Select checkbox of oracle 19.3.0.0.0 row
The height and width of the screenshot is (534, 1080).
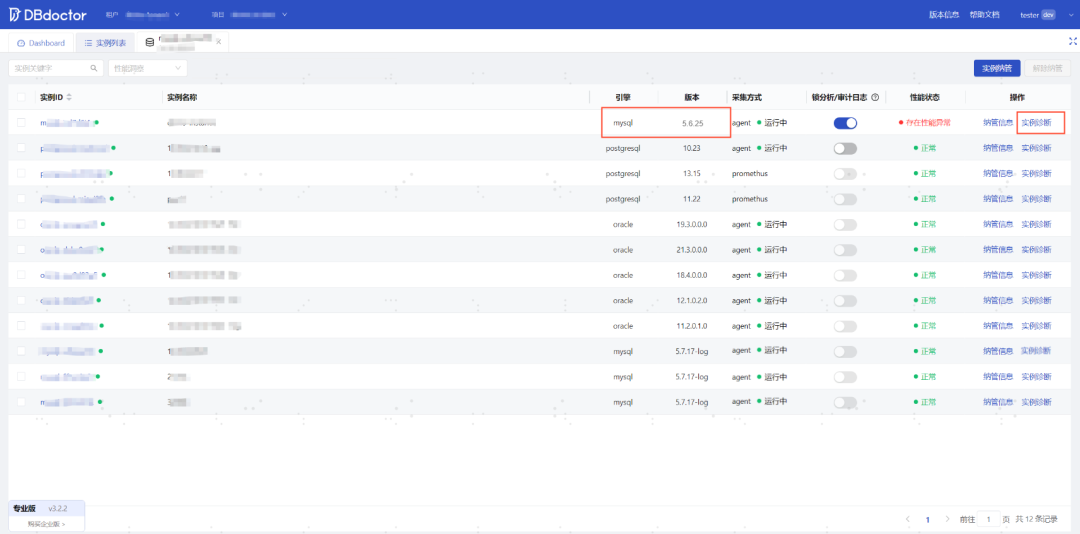(x=21, y=224)
